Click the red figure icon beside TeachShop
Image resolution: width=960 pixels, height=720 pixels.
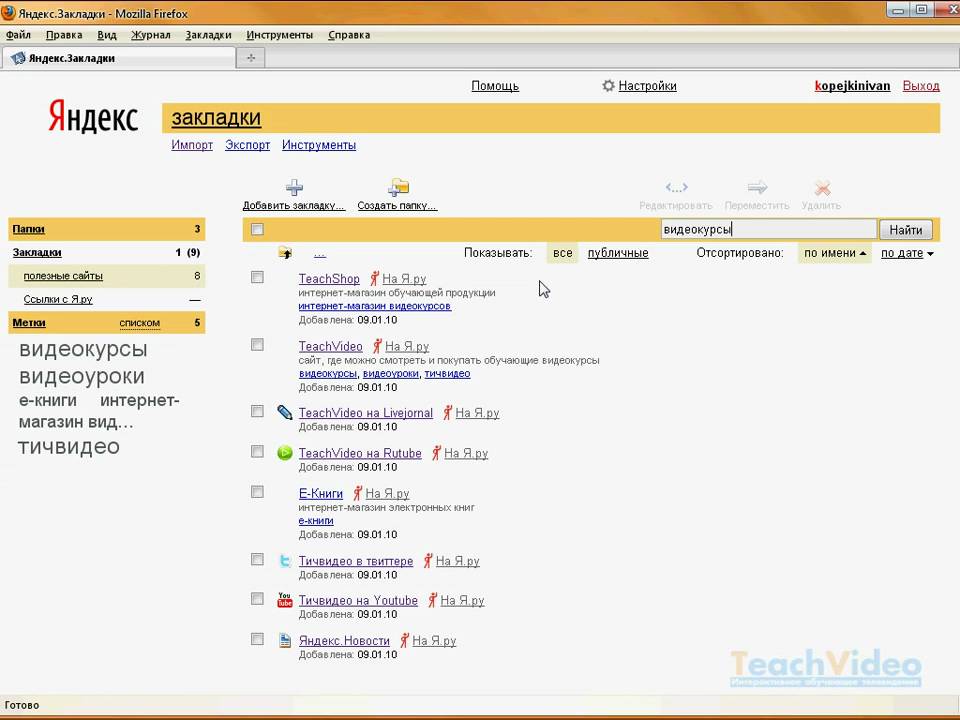pyautogui.click(x=374, y=279)
